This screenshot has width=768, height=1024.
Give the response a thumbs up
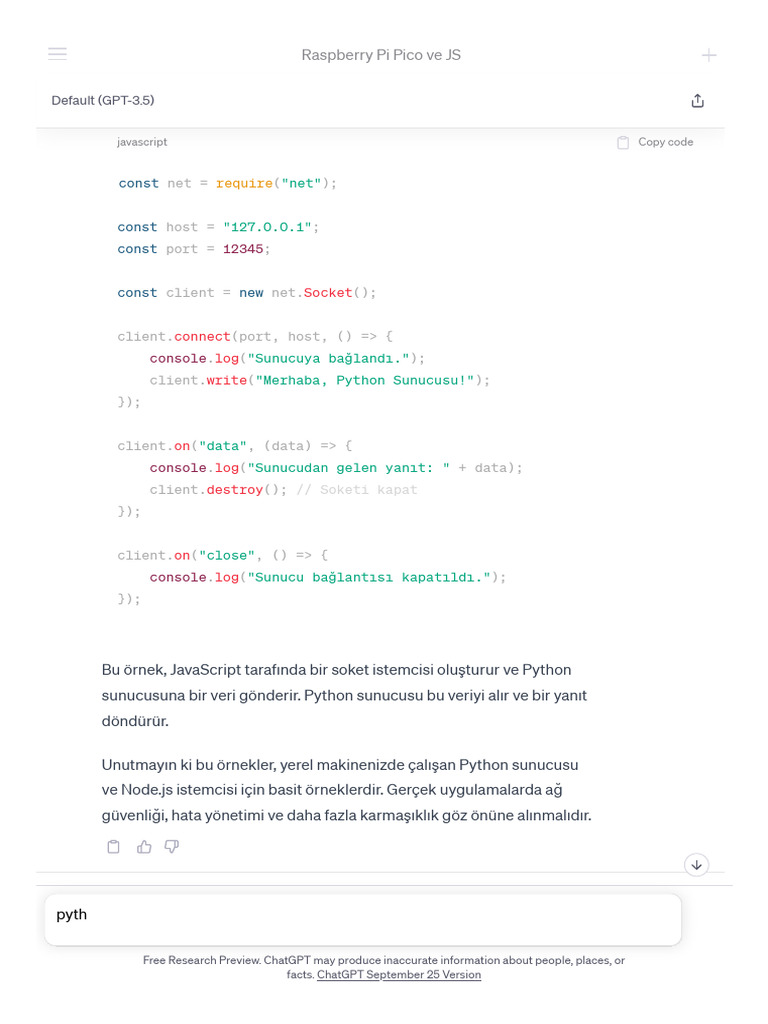144,847
